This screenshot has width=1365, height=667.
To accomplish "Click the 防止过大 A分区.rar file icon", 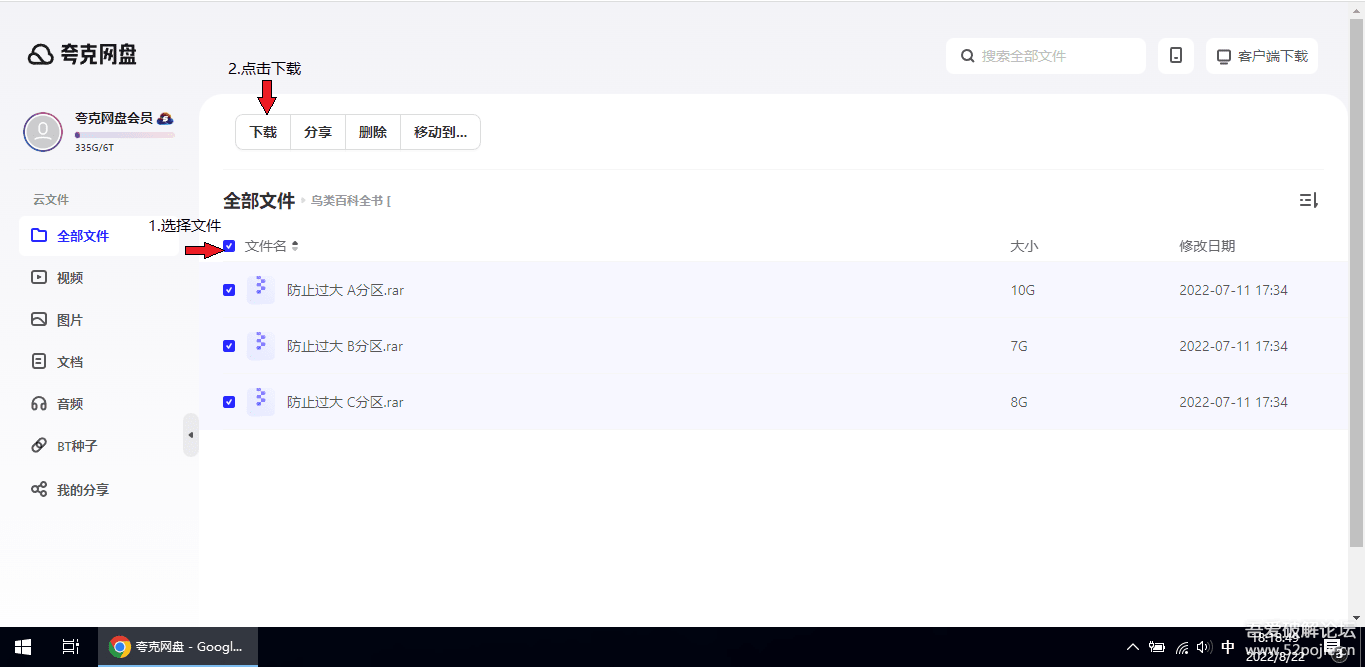I will click(x=260, y=290).
